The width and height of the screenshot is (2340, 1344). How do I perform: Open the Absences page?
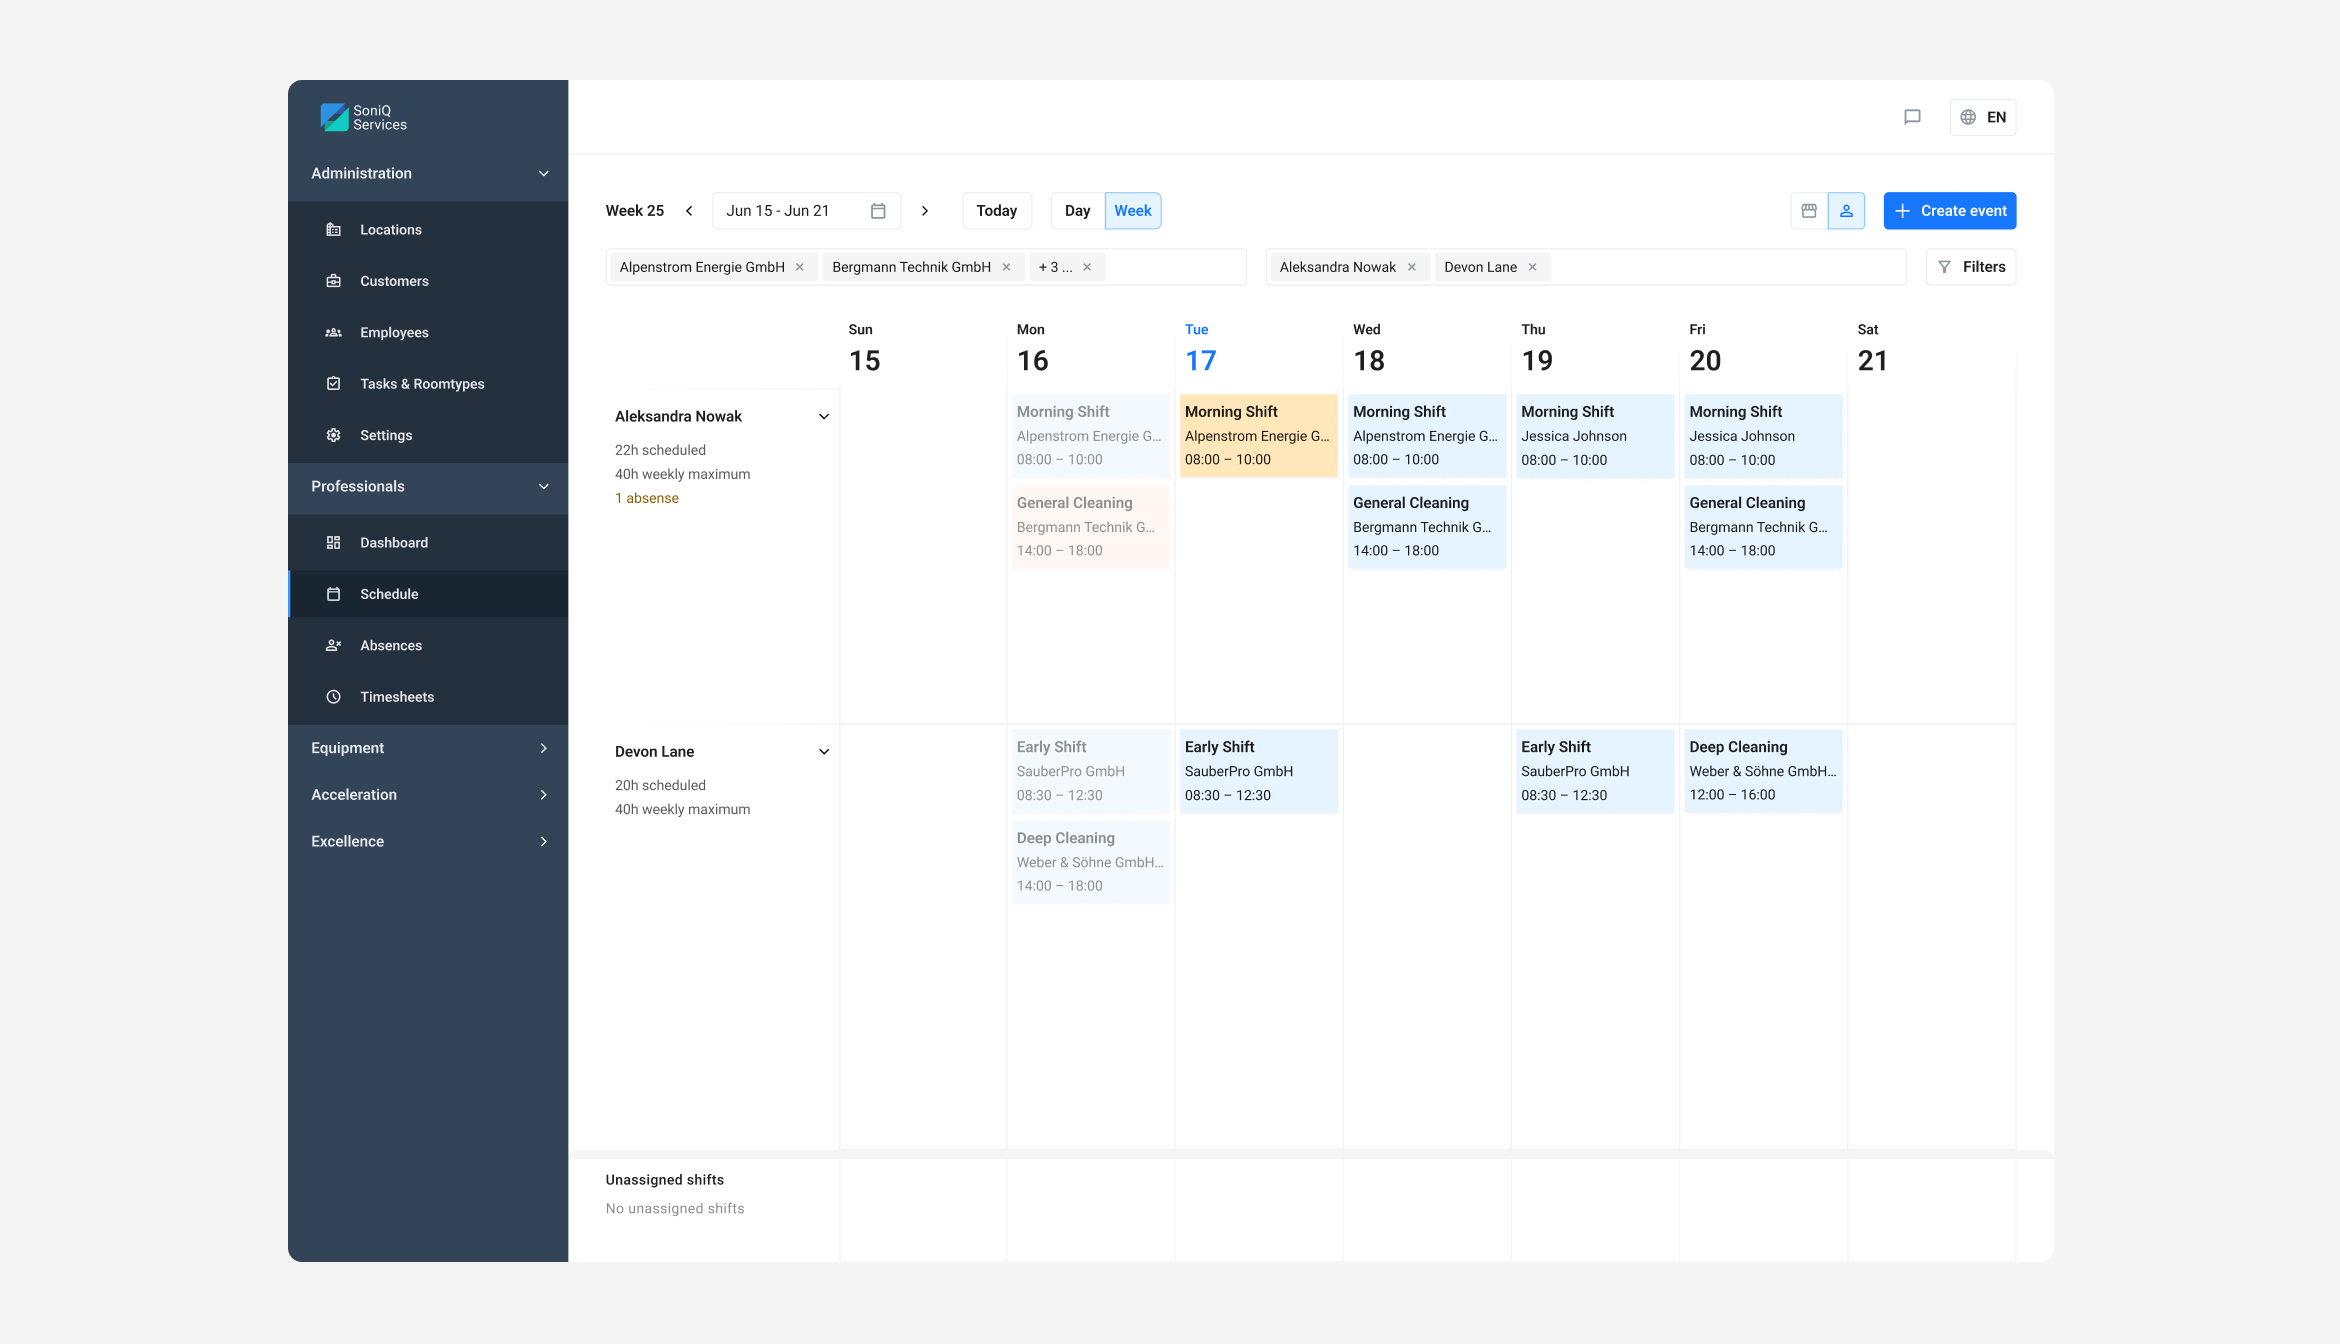(x=390, y=645)
